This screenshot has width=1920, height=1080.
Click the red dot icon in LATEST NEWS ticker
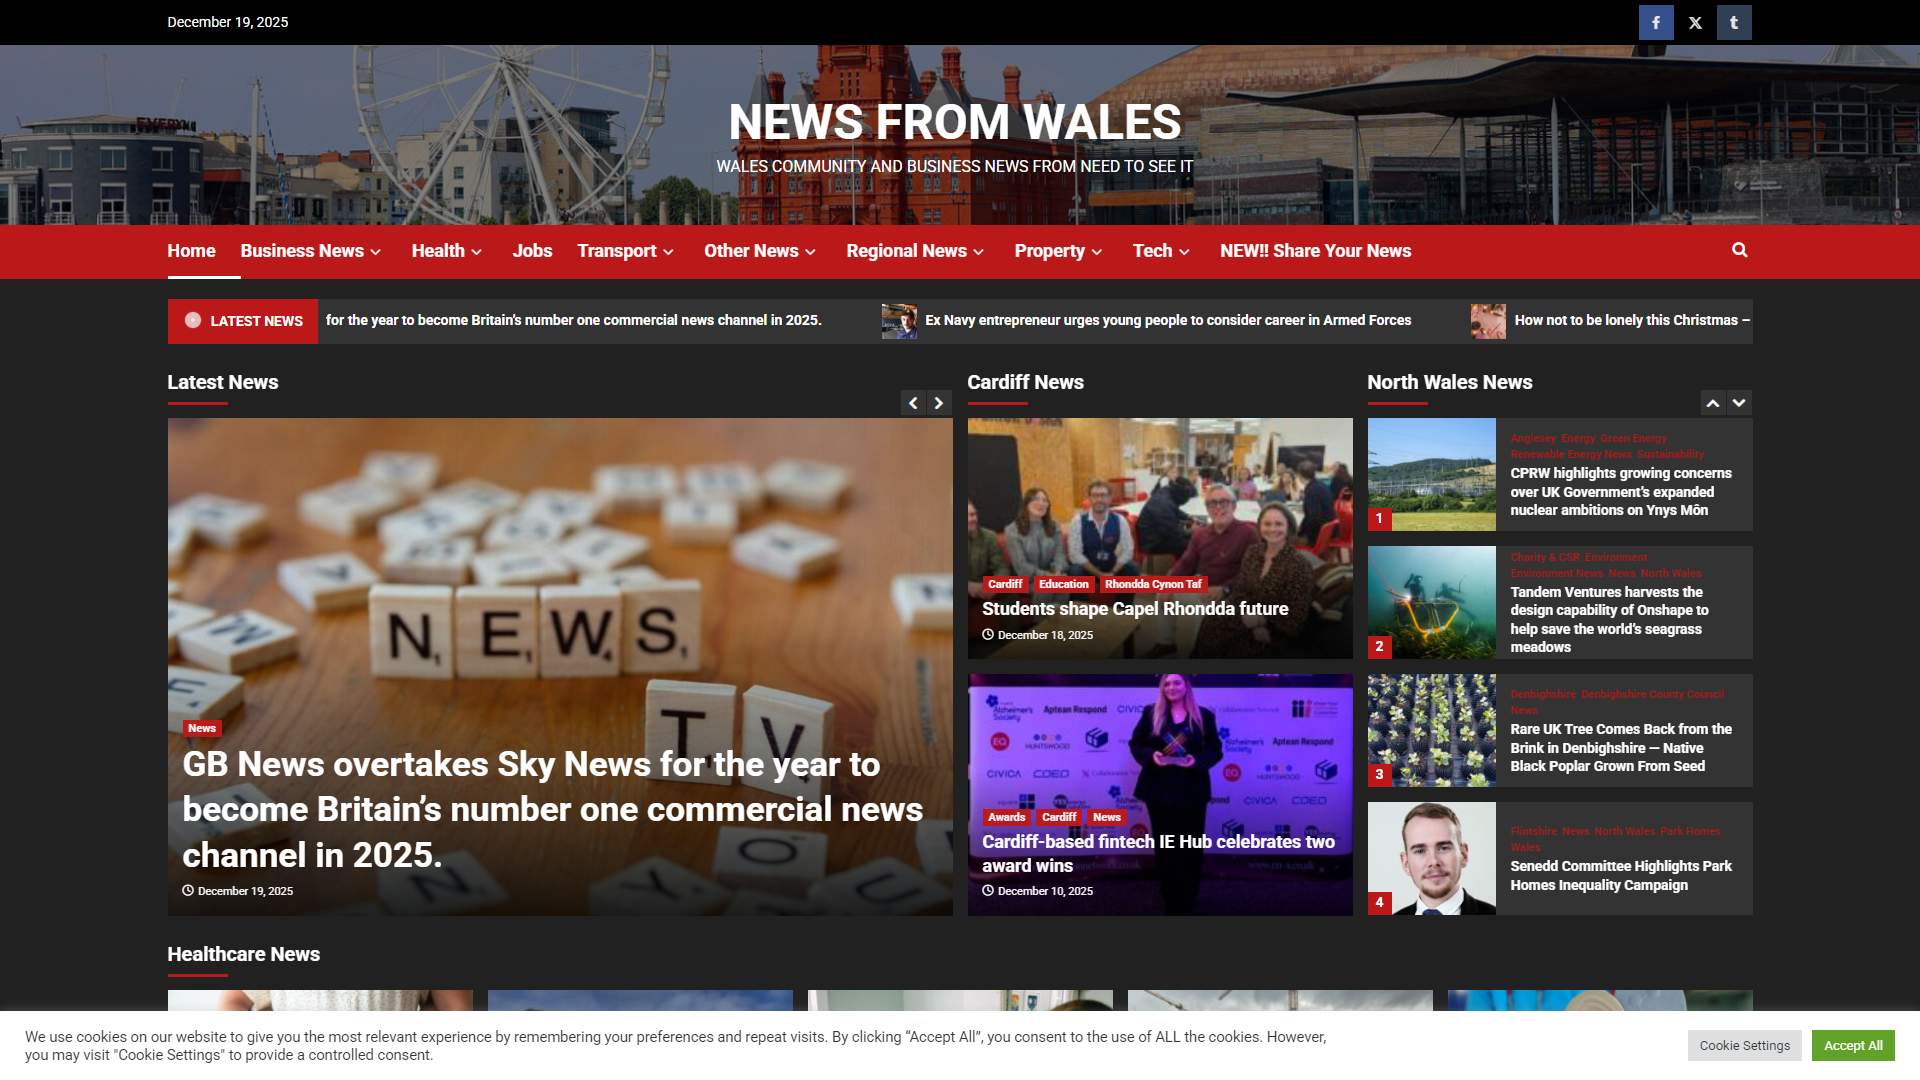(192, 320)
